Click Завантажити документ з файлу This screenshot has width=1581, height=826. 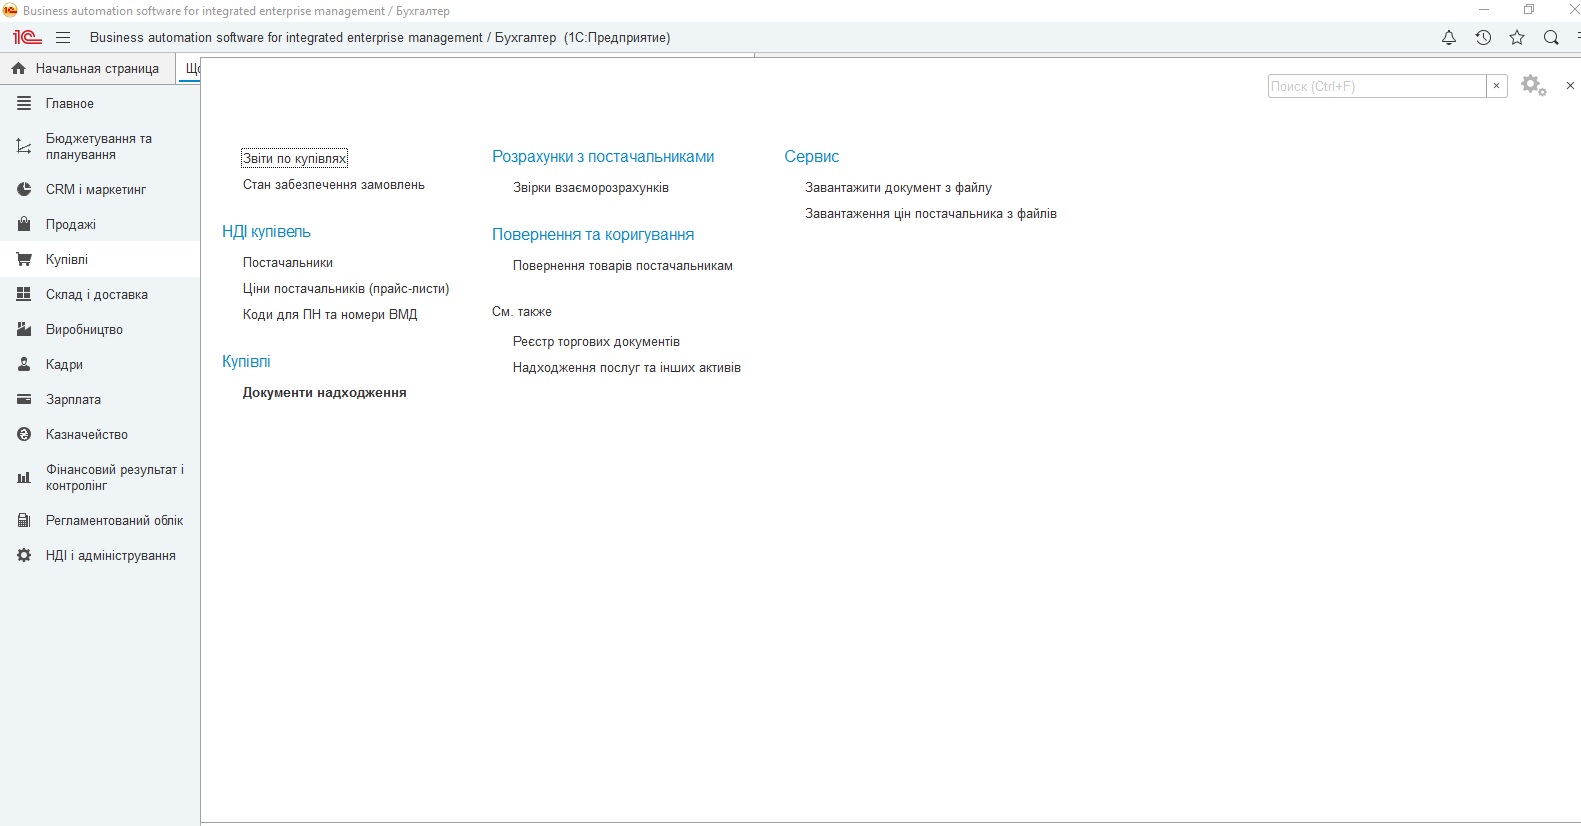coord(898,188)
